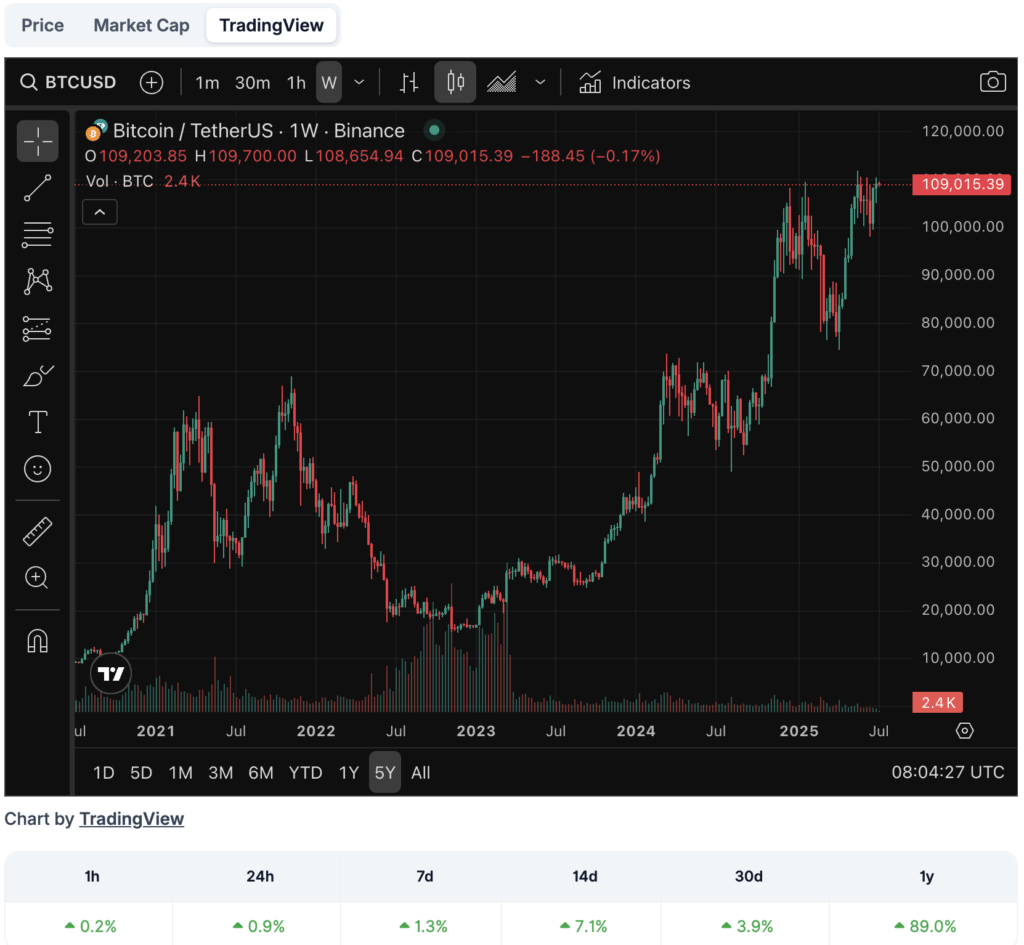Click the 100,000.00 price axis label
Viewport: 1024px width, 945px height.
tap(963, 227)
